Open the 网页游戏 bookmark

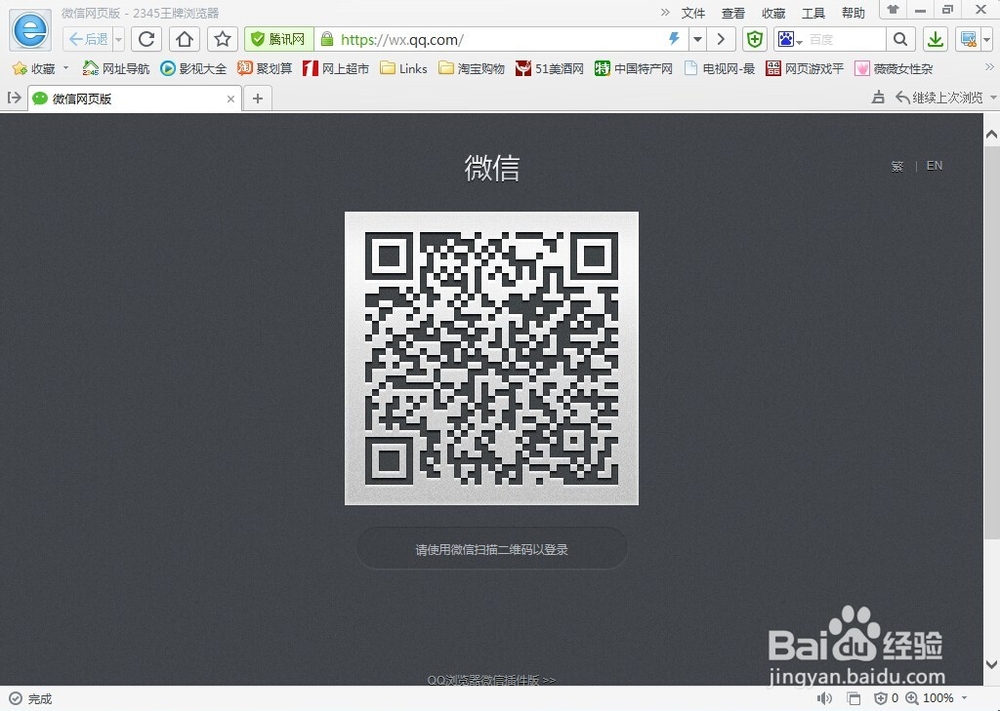(804, 68)
